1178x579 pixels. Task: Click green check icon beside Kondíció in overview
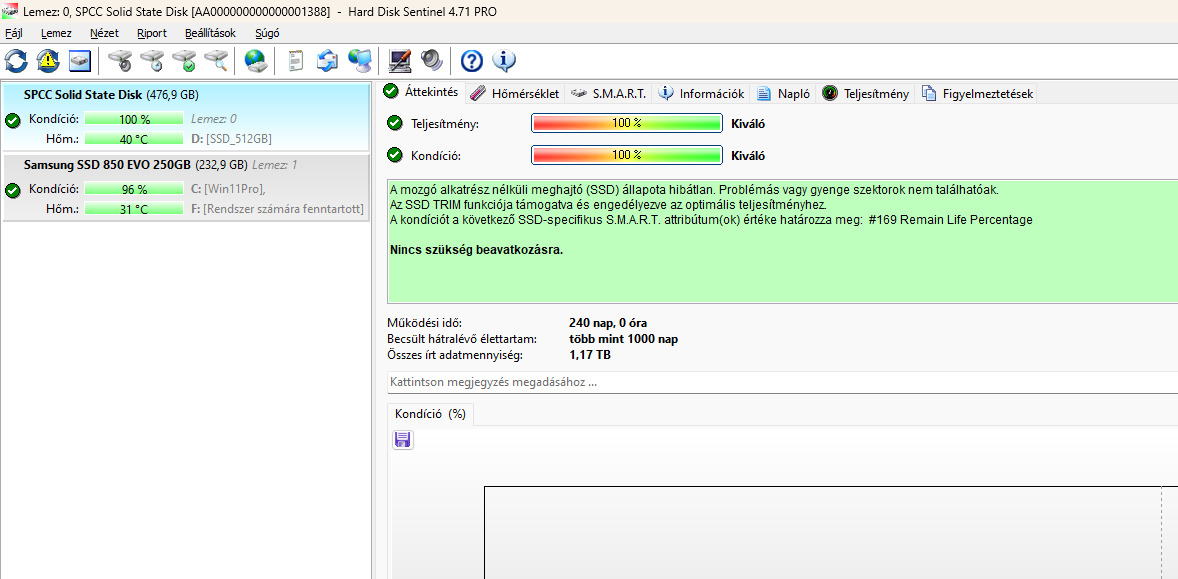click(394, 155)
